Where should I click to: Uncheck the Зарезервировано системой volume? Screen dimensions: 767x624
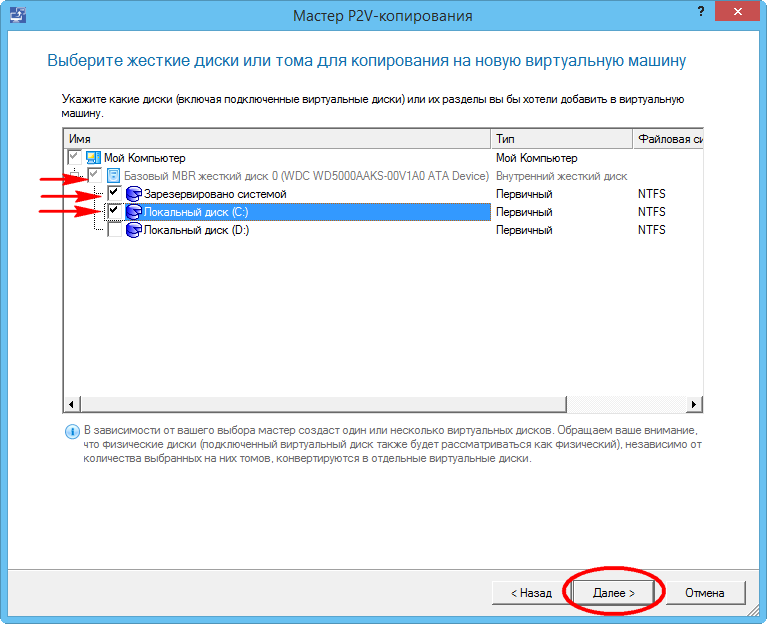114,193
